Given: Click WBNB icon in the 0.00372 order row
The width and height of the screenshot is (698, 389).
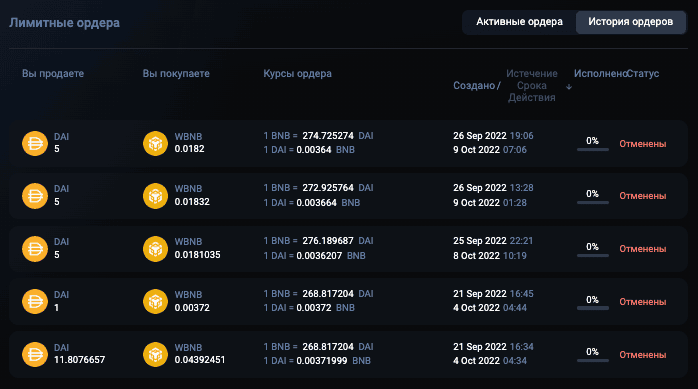Looking at the screenshot, I should (x=155, y=301).
